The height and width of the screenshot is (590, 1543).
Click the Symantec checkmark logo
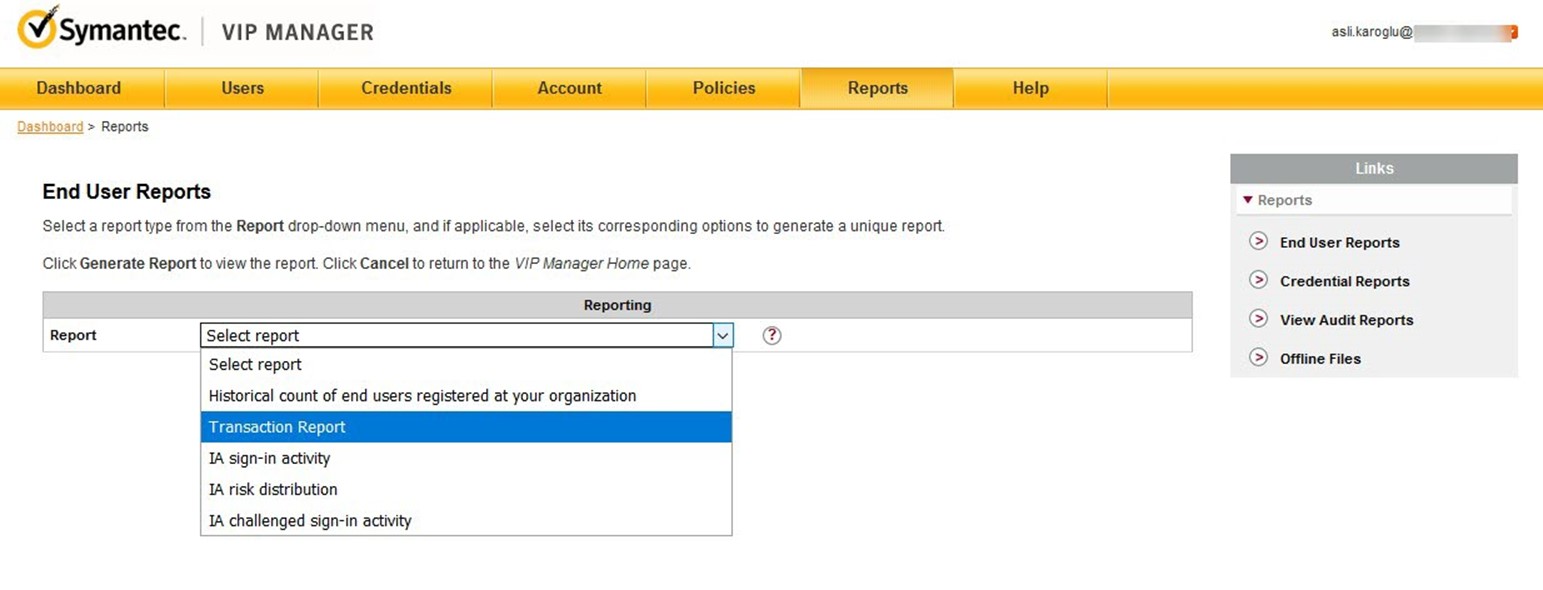click(38, 29)
